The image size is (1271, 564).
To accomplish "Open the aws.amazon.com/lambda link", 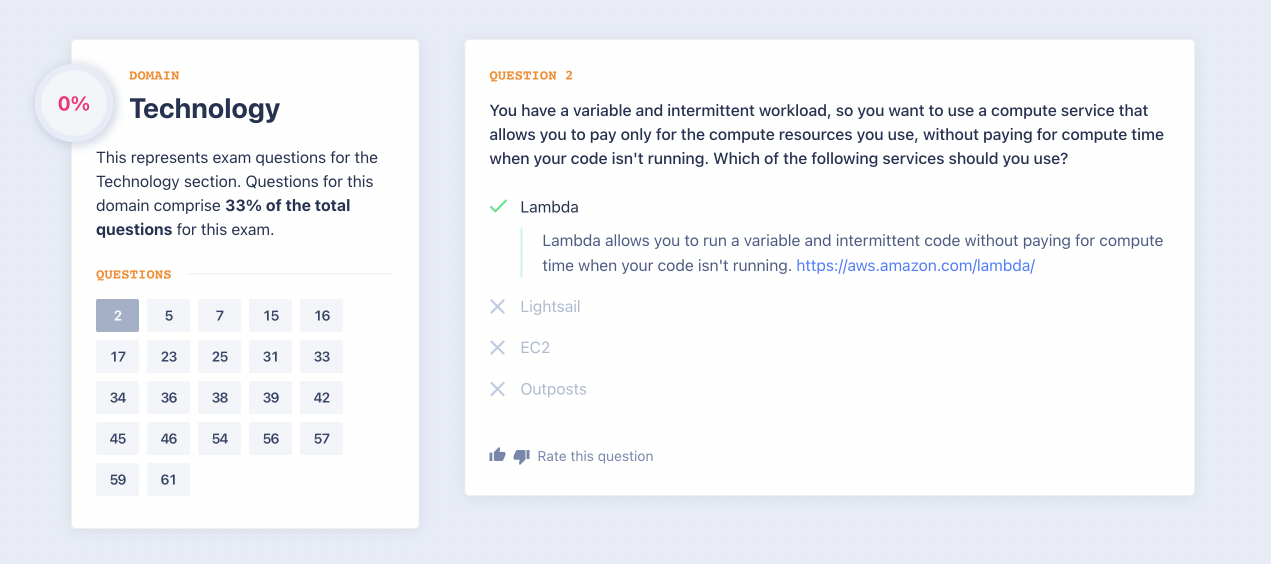I will 915,266.
